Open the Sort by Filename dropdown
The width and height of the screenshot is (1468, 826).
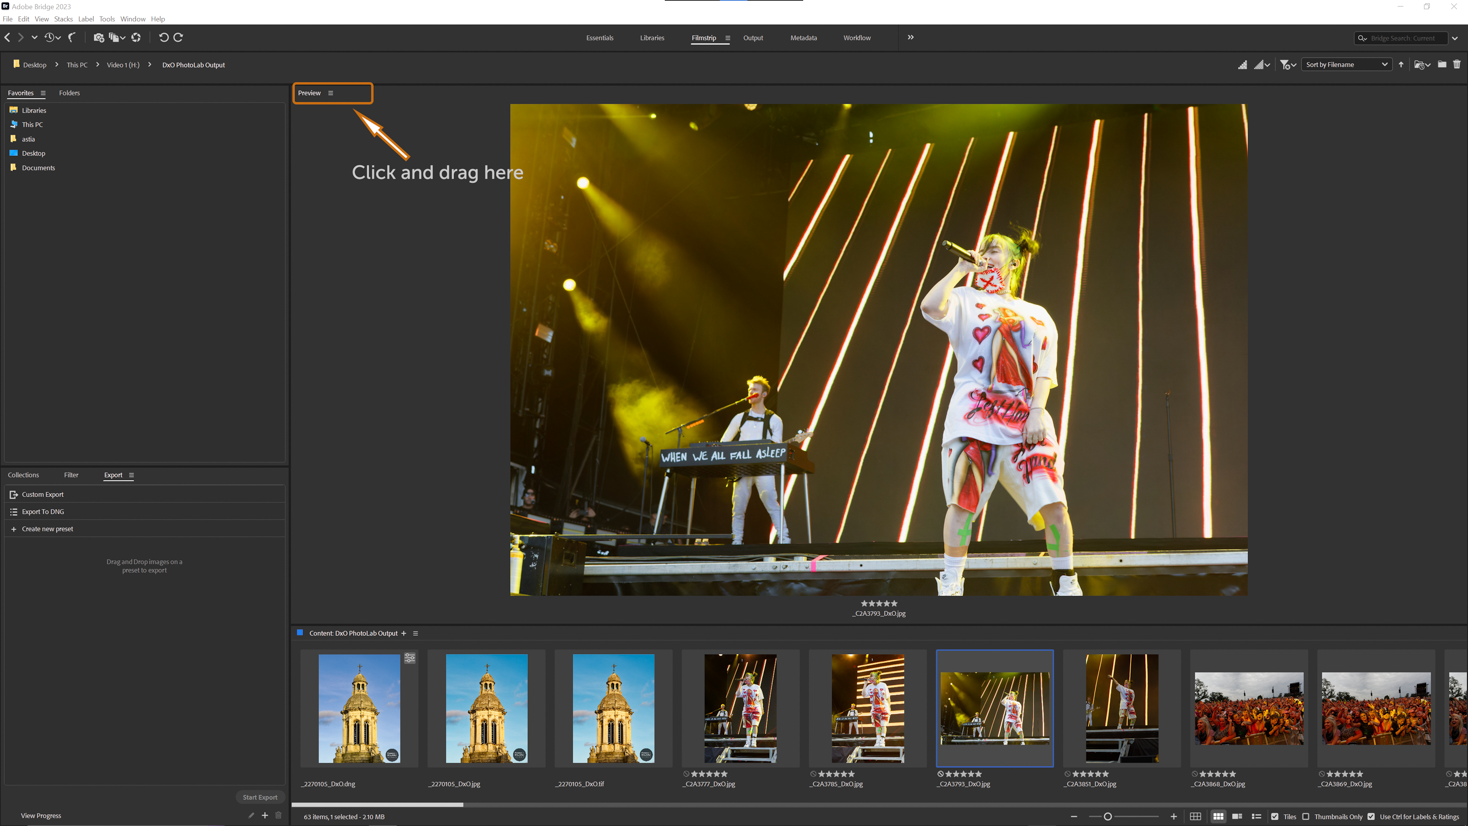(1345, 64)
